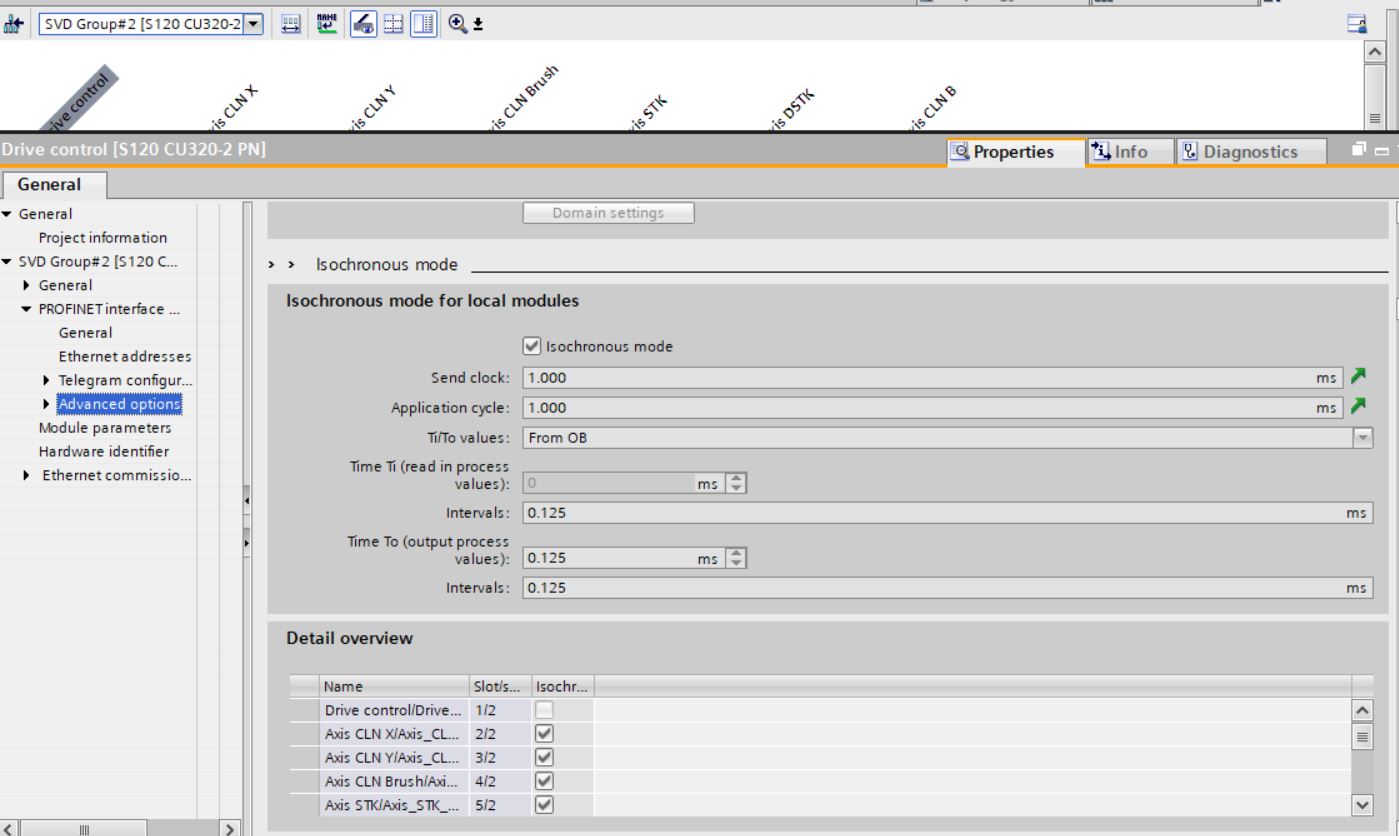Image resolution: width=1399 pixels, height=836 pixels.
Task: Click the Send clock input field
Action: pos(900,378)
